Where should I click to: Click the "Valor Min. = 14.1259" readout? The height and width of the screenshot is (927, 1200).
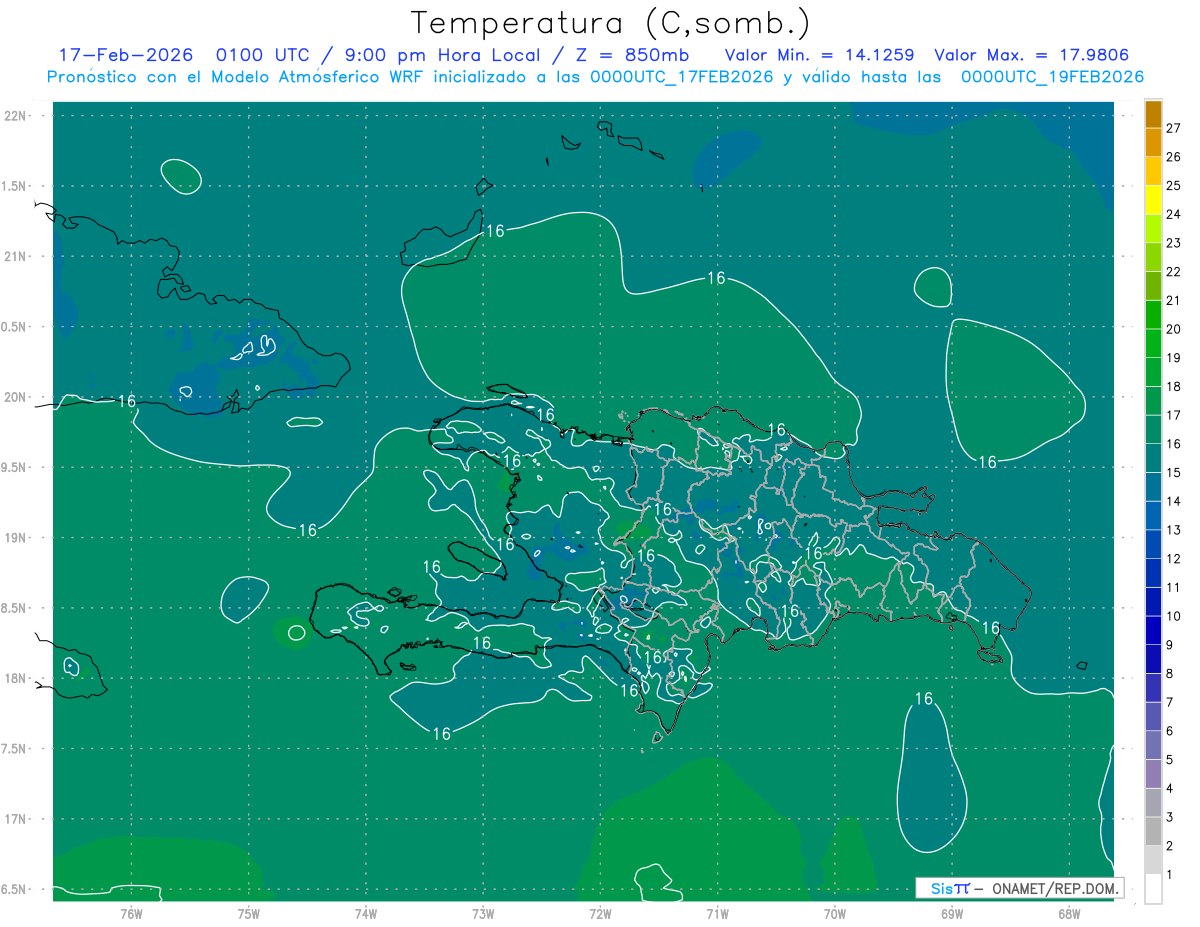click(819, 55)
